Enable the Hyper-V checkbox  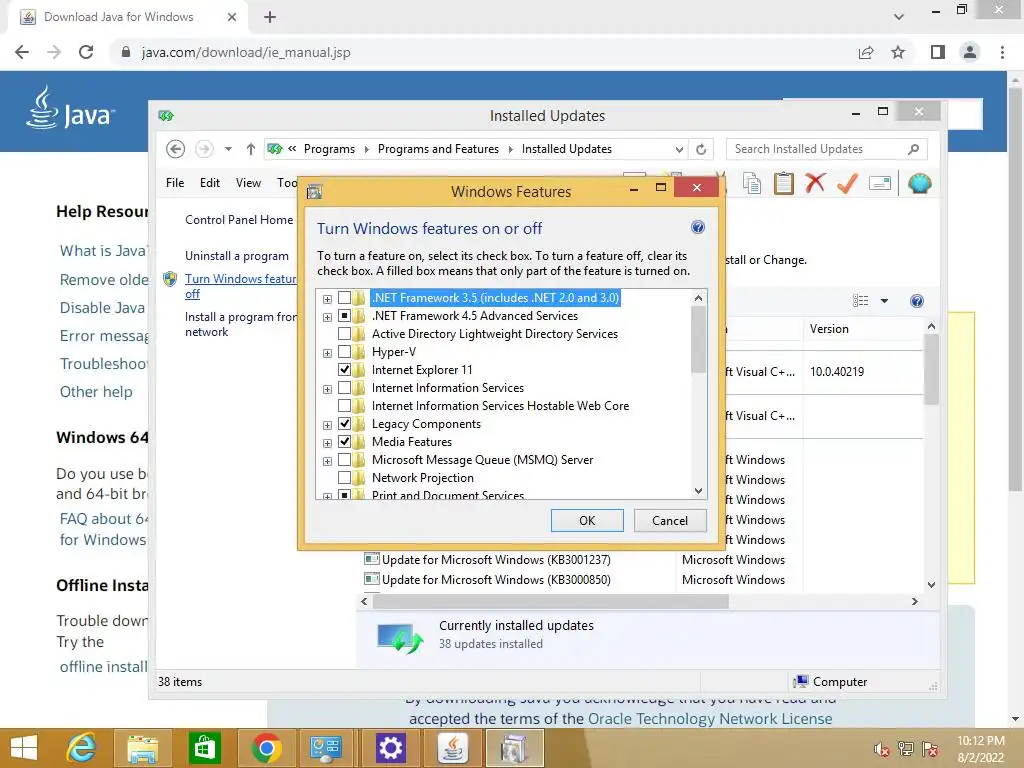coord(344,352)
